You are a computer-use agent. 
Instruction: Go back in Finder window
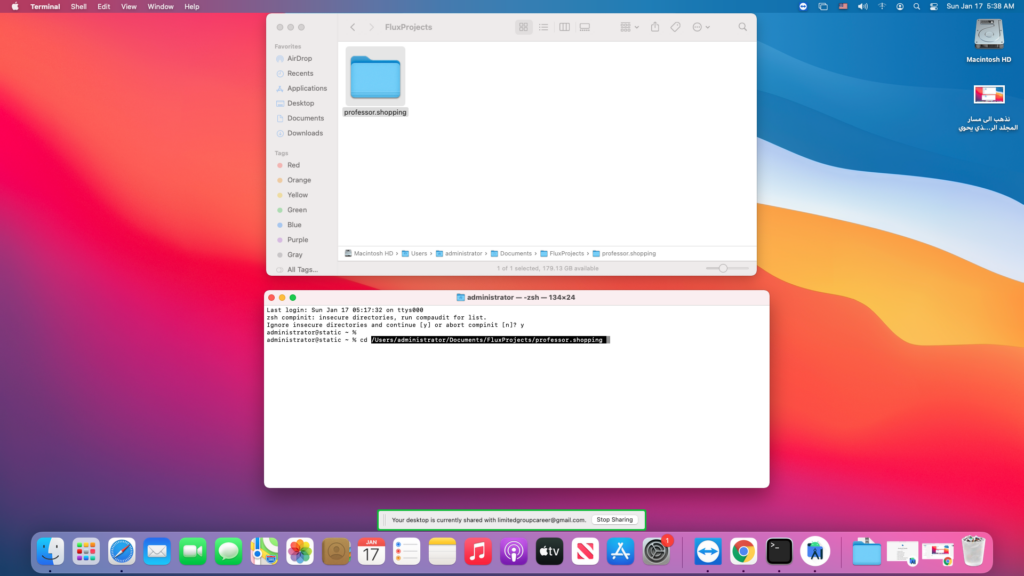tap(353, 27)
